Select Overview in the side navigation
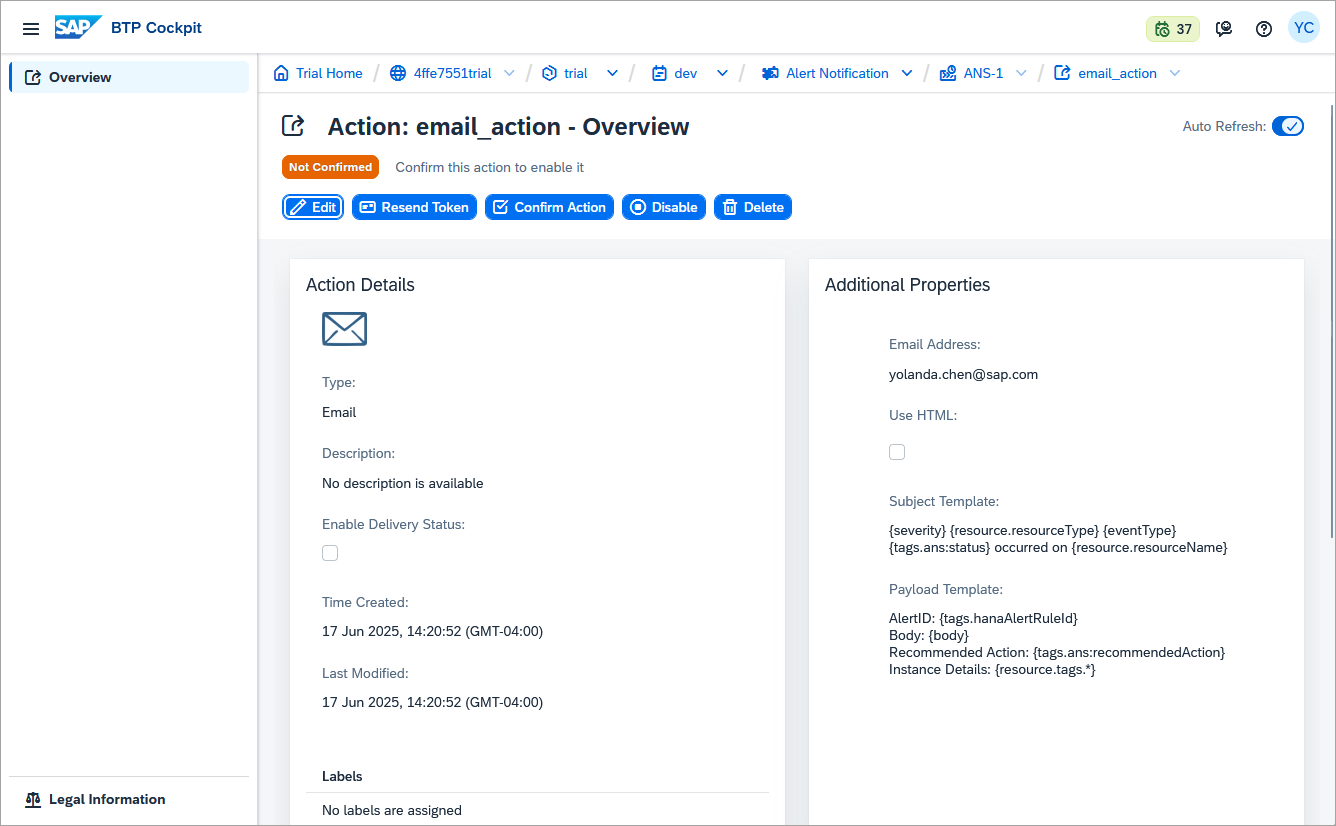Screen dimensions: 1336x826 pyautogui.click(x=129, y=77)
